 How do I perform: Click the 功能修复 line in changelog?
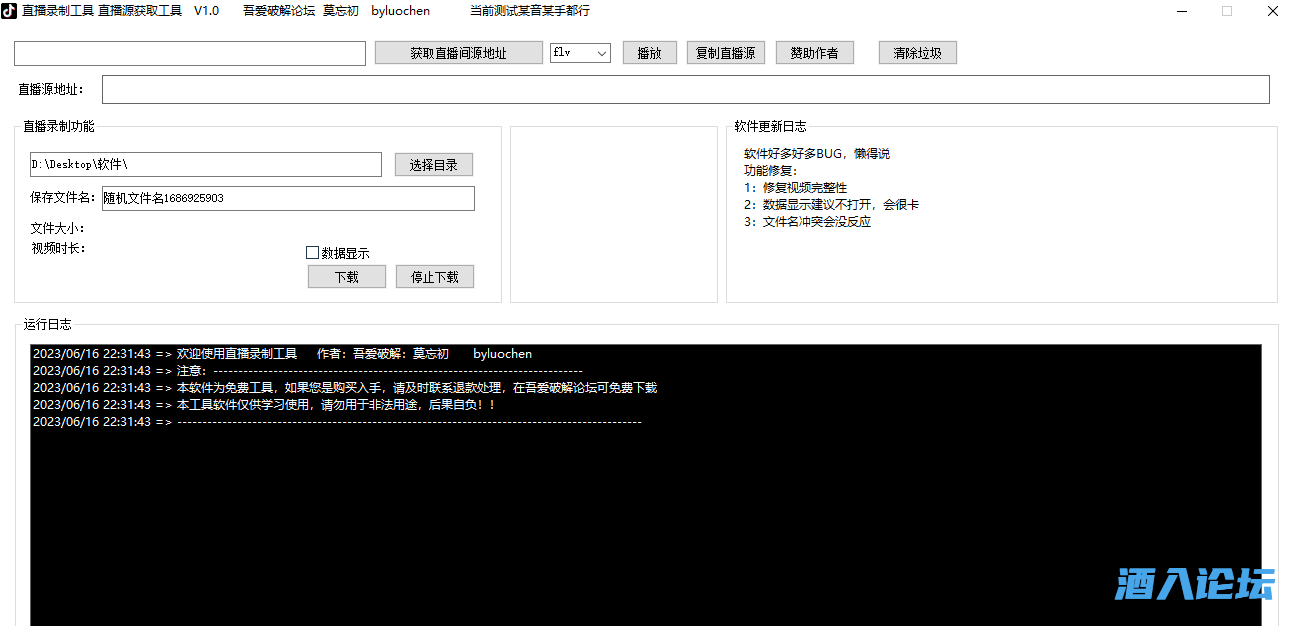coord(771,171)
